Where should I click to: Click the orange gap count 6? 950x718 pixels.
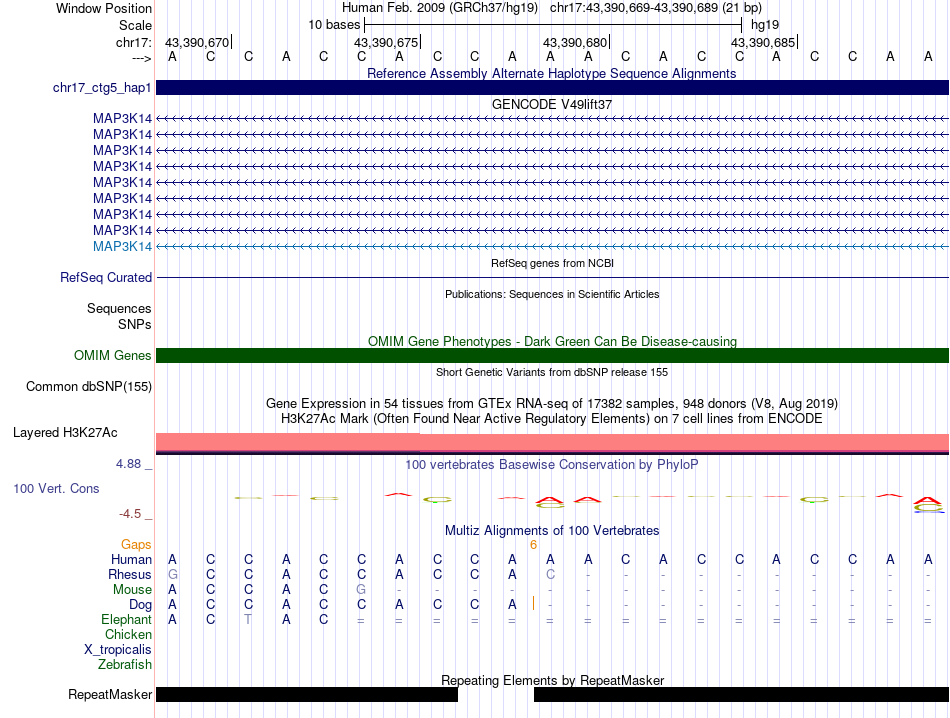tap(533, 545)
